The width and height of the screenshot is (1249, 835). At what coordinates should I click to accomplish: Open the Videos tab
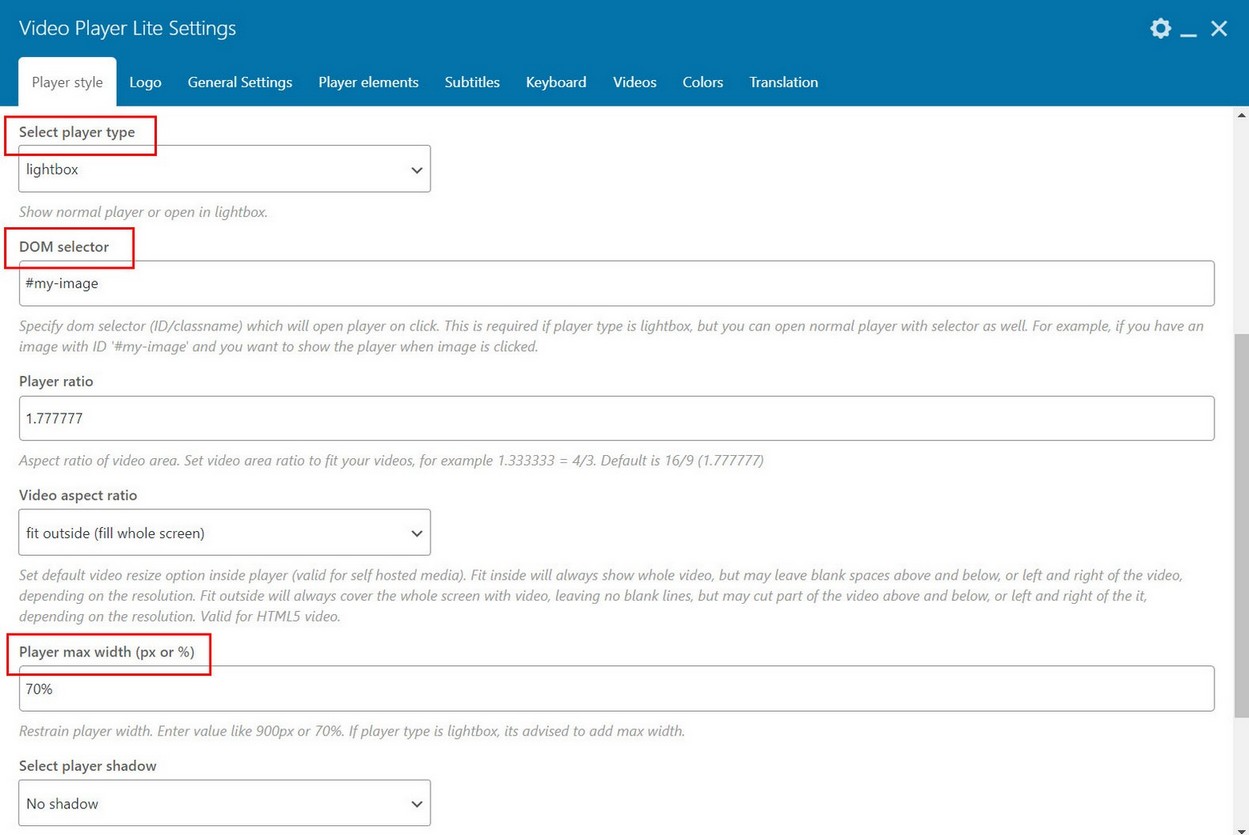click(x=634, y=82)
